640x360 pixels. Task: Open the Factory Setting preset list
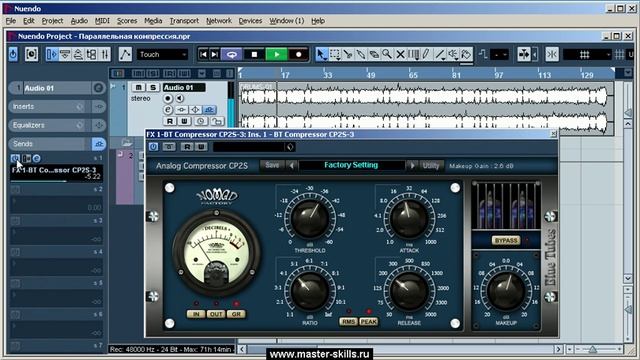pyautogui.click(x=351, y=165)
